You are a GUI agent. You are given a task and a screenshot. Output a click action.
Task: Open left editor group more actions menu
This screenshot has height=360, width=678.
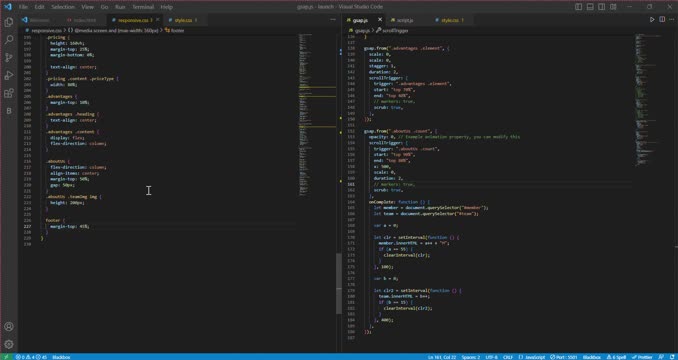333,20
